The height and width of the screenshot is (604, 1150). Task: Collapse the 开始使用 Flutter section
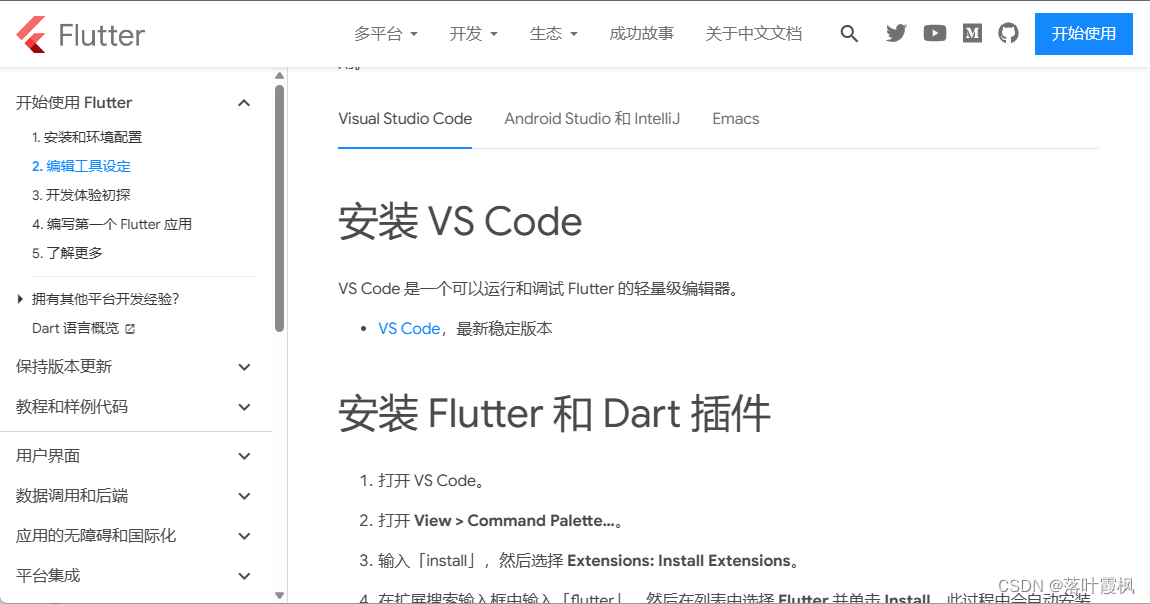[x=244, y=103]
